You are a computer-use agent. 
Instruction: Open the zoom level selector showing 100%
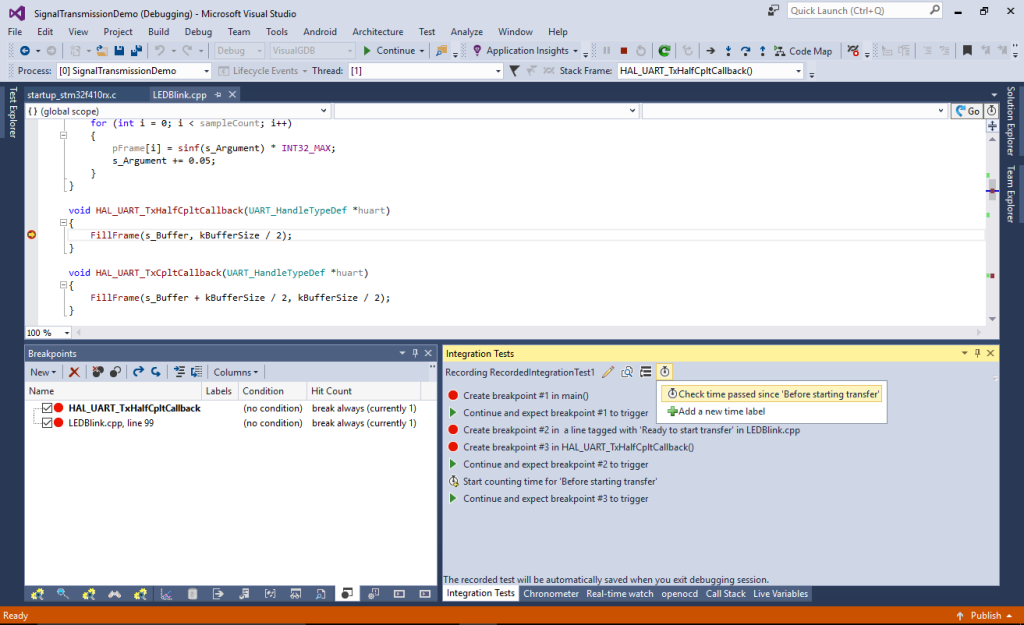[46, 332]
